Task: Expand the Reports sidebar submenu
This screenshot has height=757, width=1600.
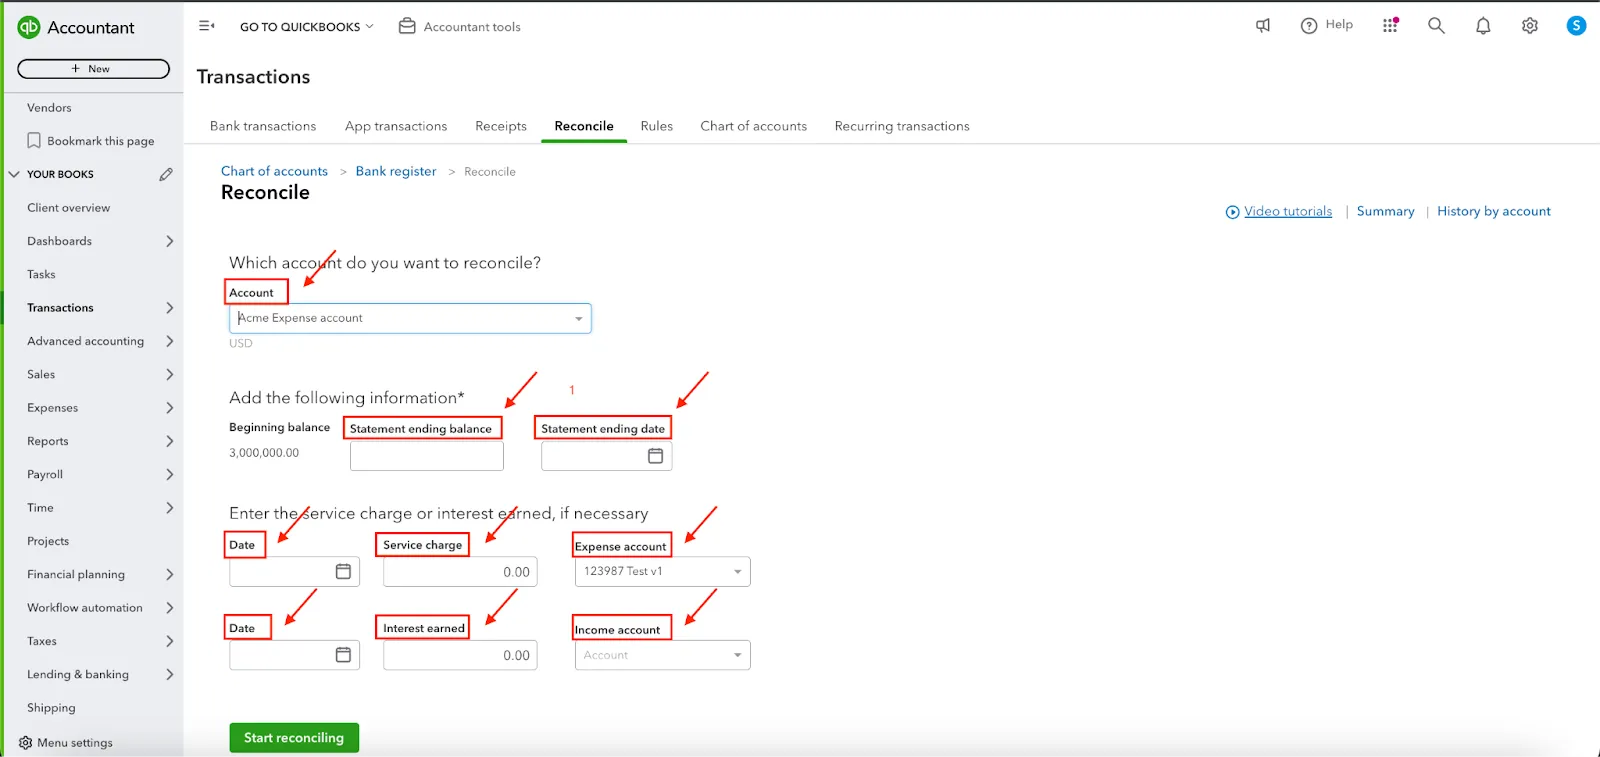Action: click(169, 441)
